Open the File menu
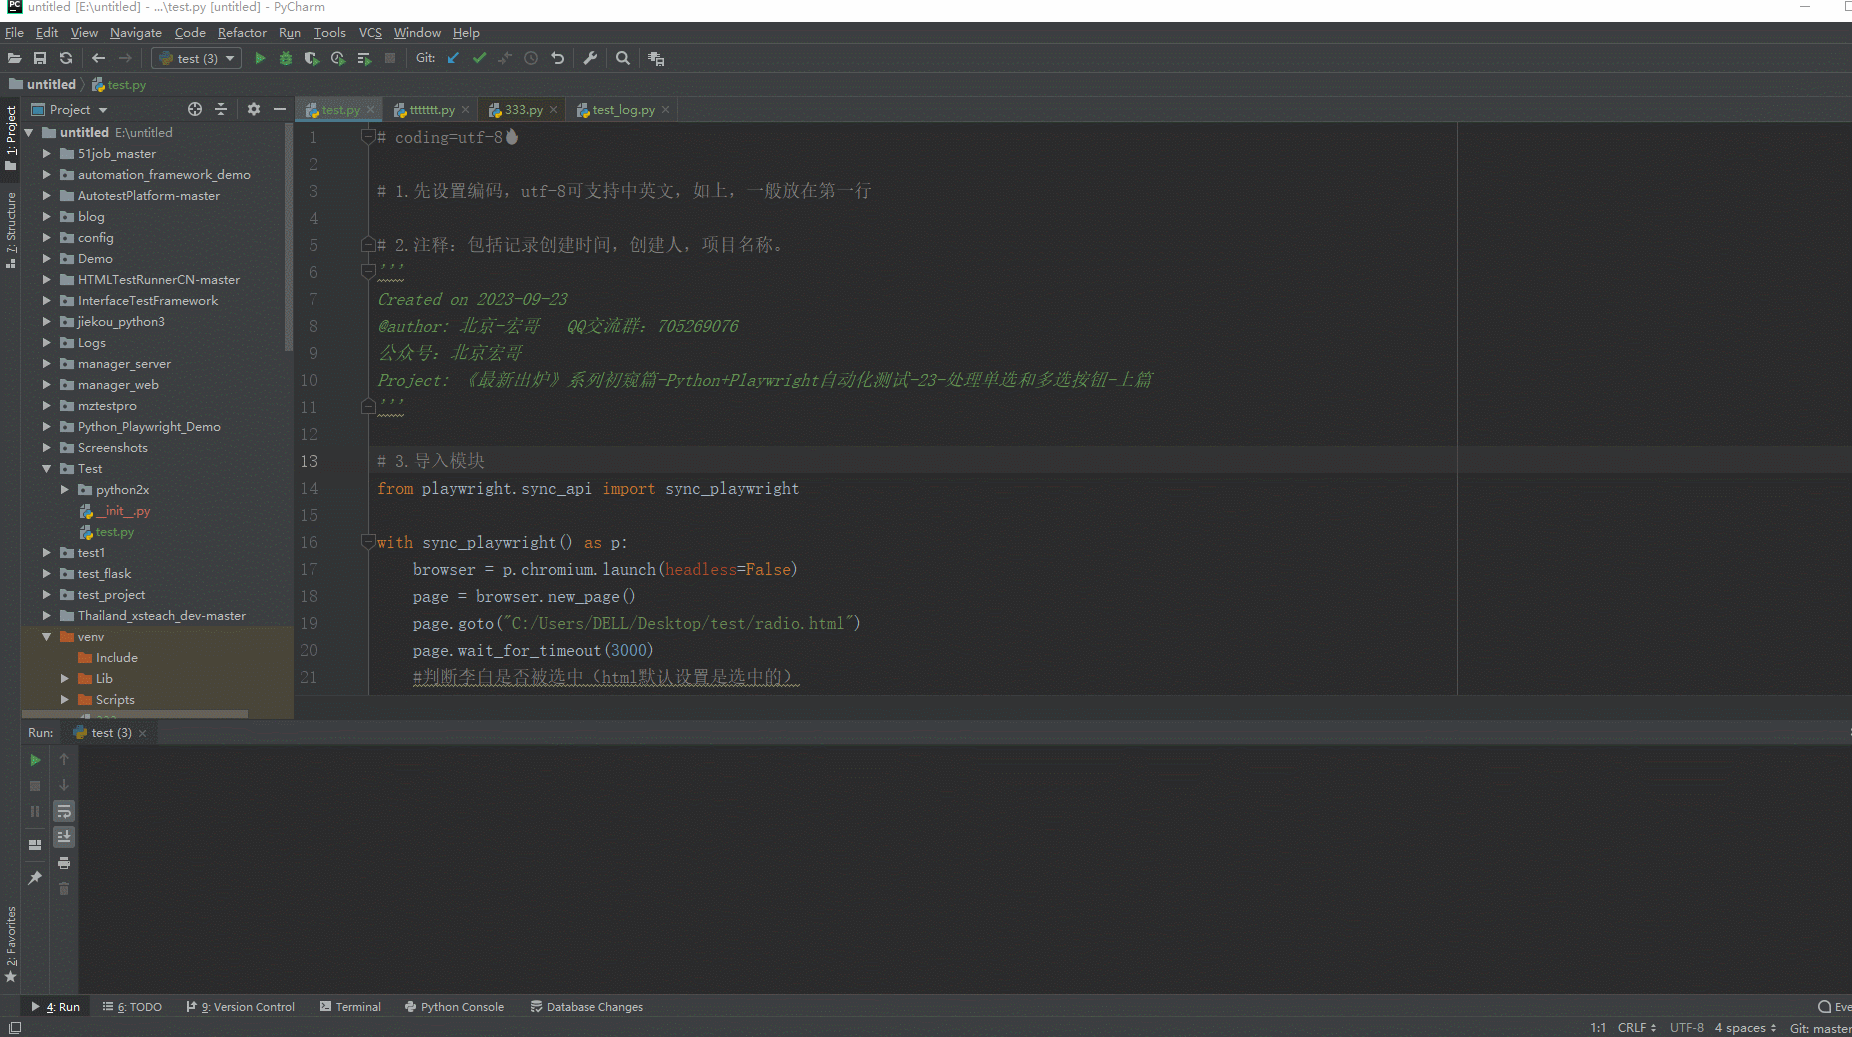 (x=14, y=32)
